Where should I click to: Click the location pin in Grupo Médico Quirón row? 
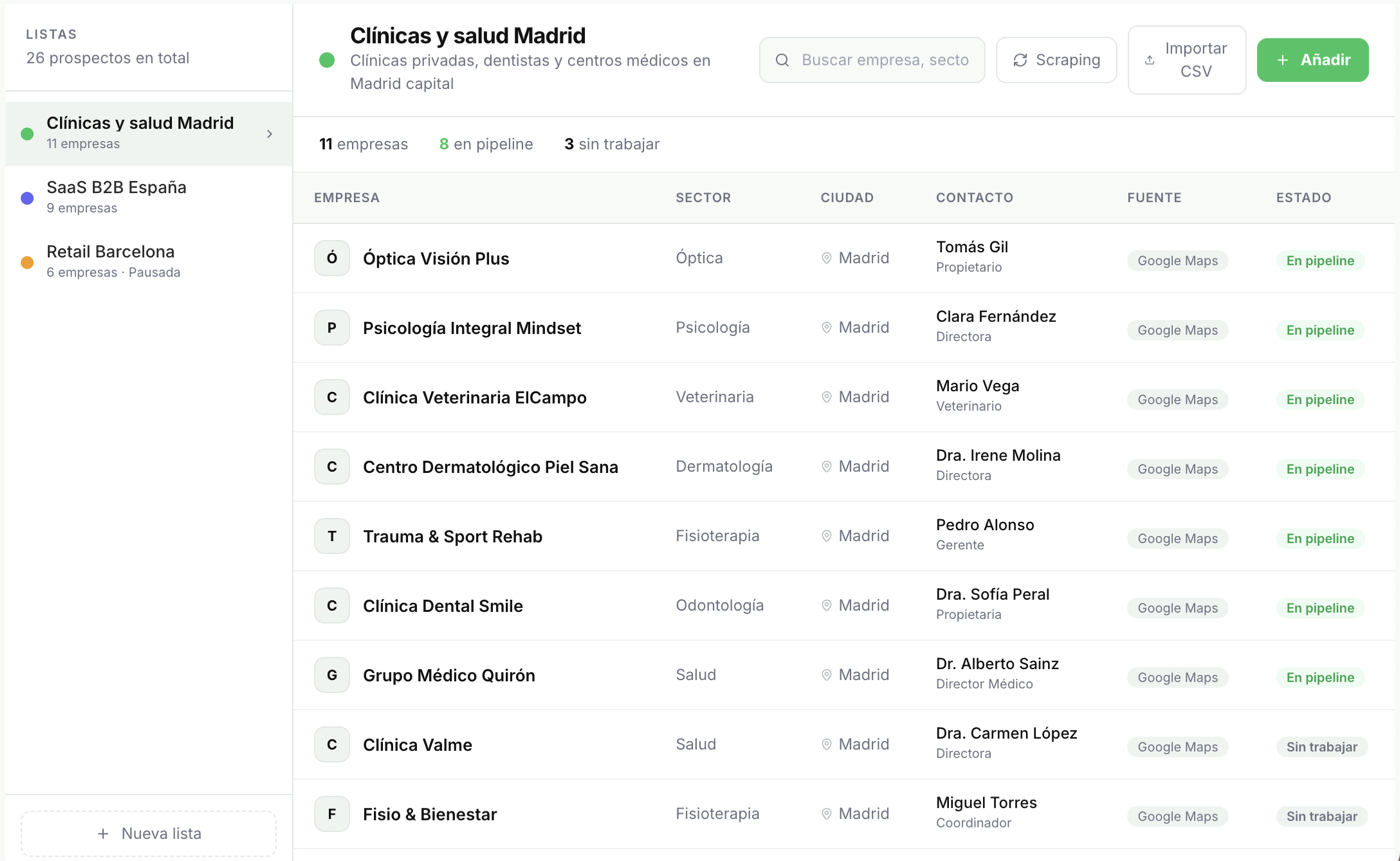[827, 675]
